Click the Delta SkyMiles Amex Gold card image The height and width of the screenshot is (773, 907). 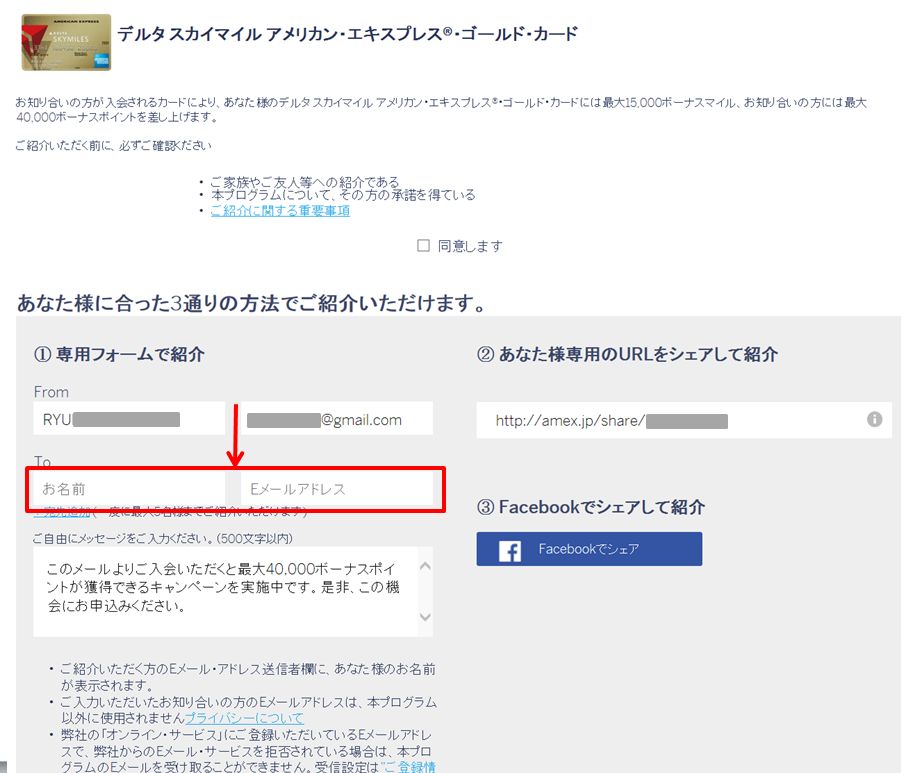66,43
